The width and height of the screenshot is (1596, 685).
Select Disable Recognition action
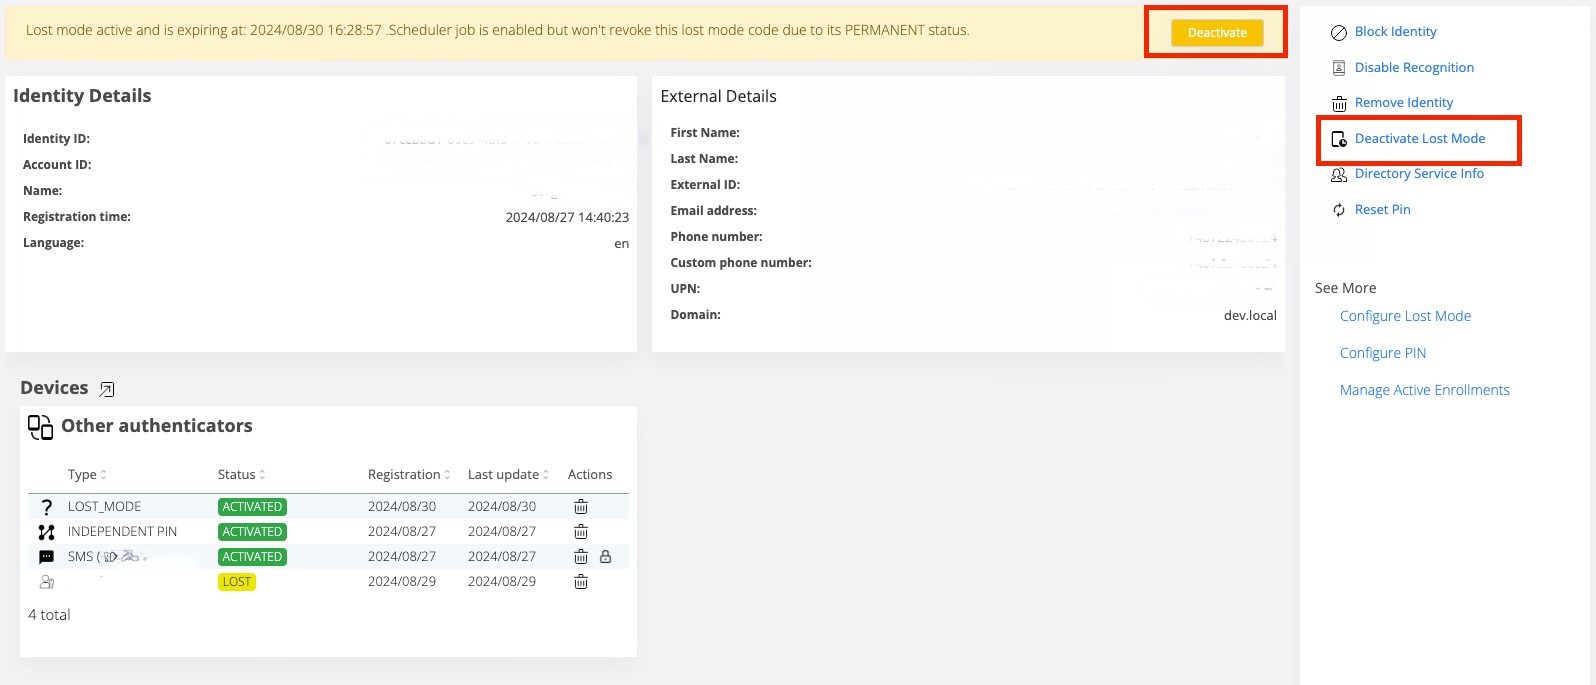(1414, 68)
